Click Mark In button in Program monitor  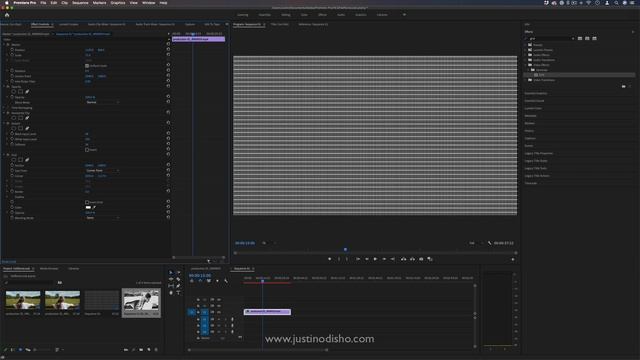339,259
